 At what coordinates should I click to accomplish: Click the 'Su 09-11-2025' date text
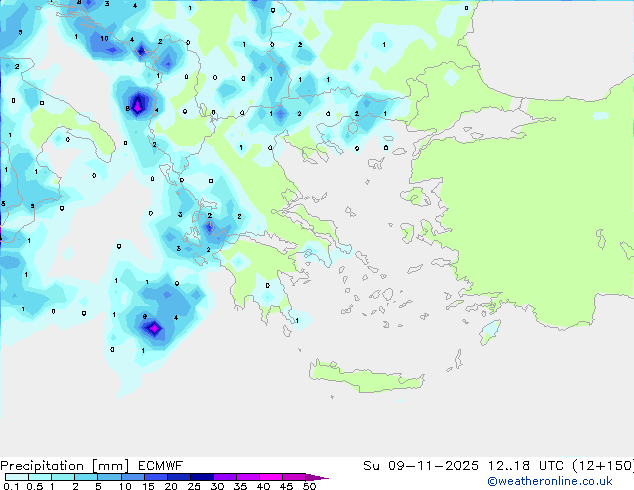click(421, 466)
